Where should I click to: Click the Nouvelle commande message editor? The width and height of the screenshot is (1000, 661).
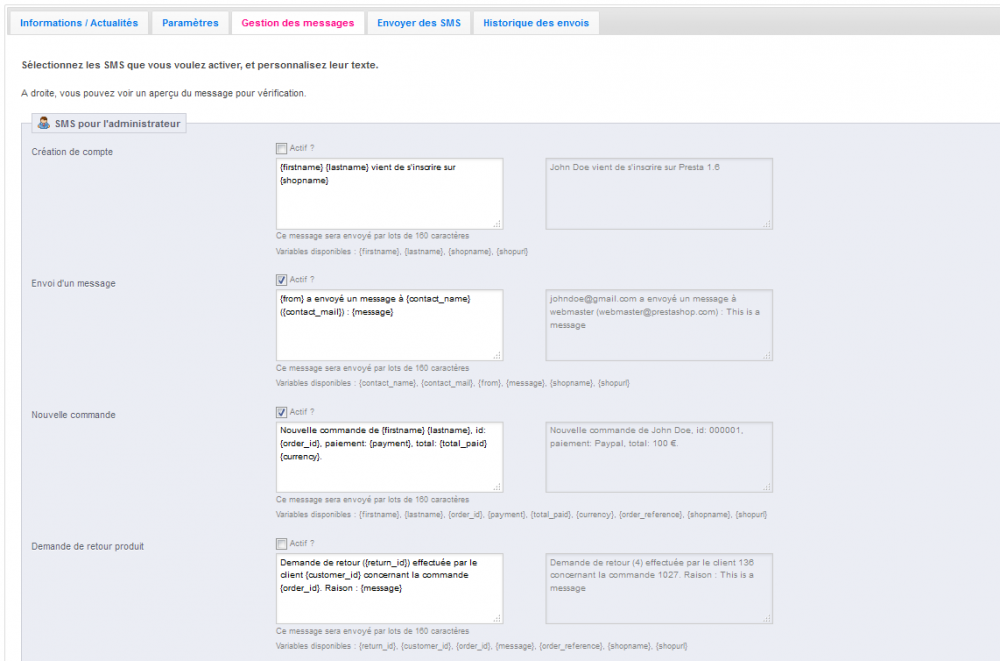click(390, 456)
